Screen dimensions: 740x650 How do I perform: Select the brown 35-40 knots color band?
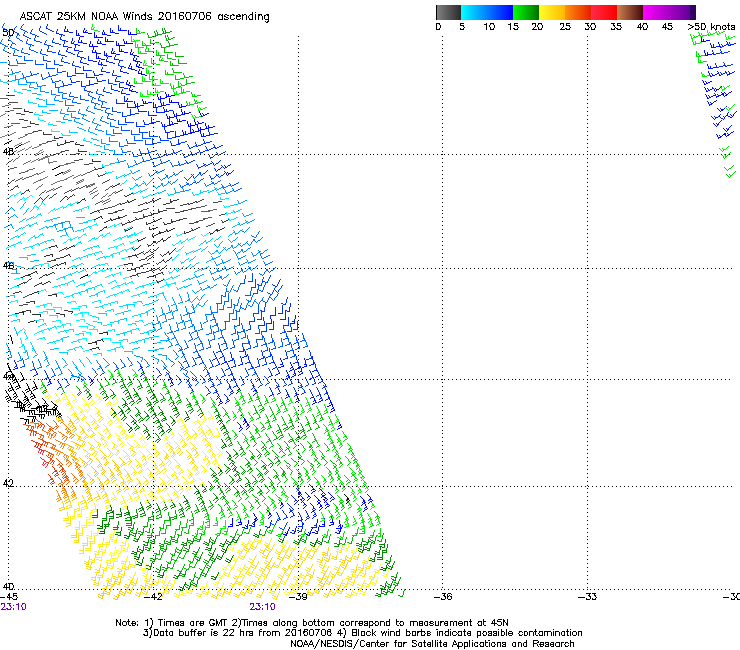point(630,12)
